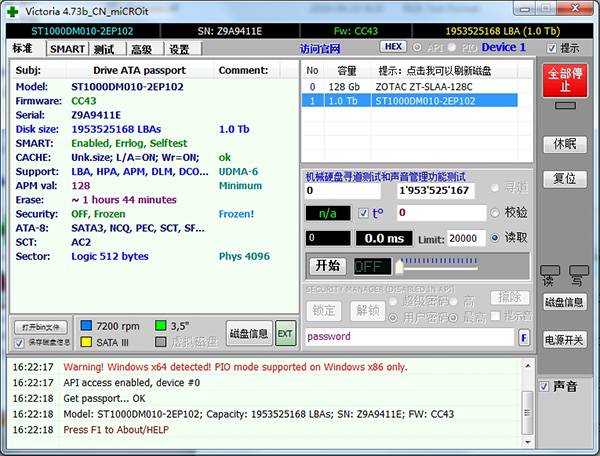Toggle the temperature t° checkbox

tap(363, 213)
